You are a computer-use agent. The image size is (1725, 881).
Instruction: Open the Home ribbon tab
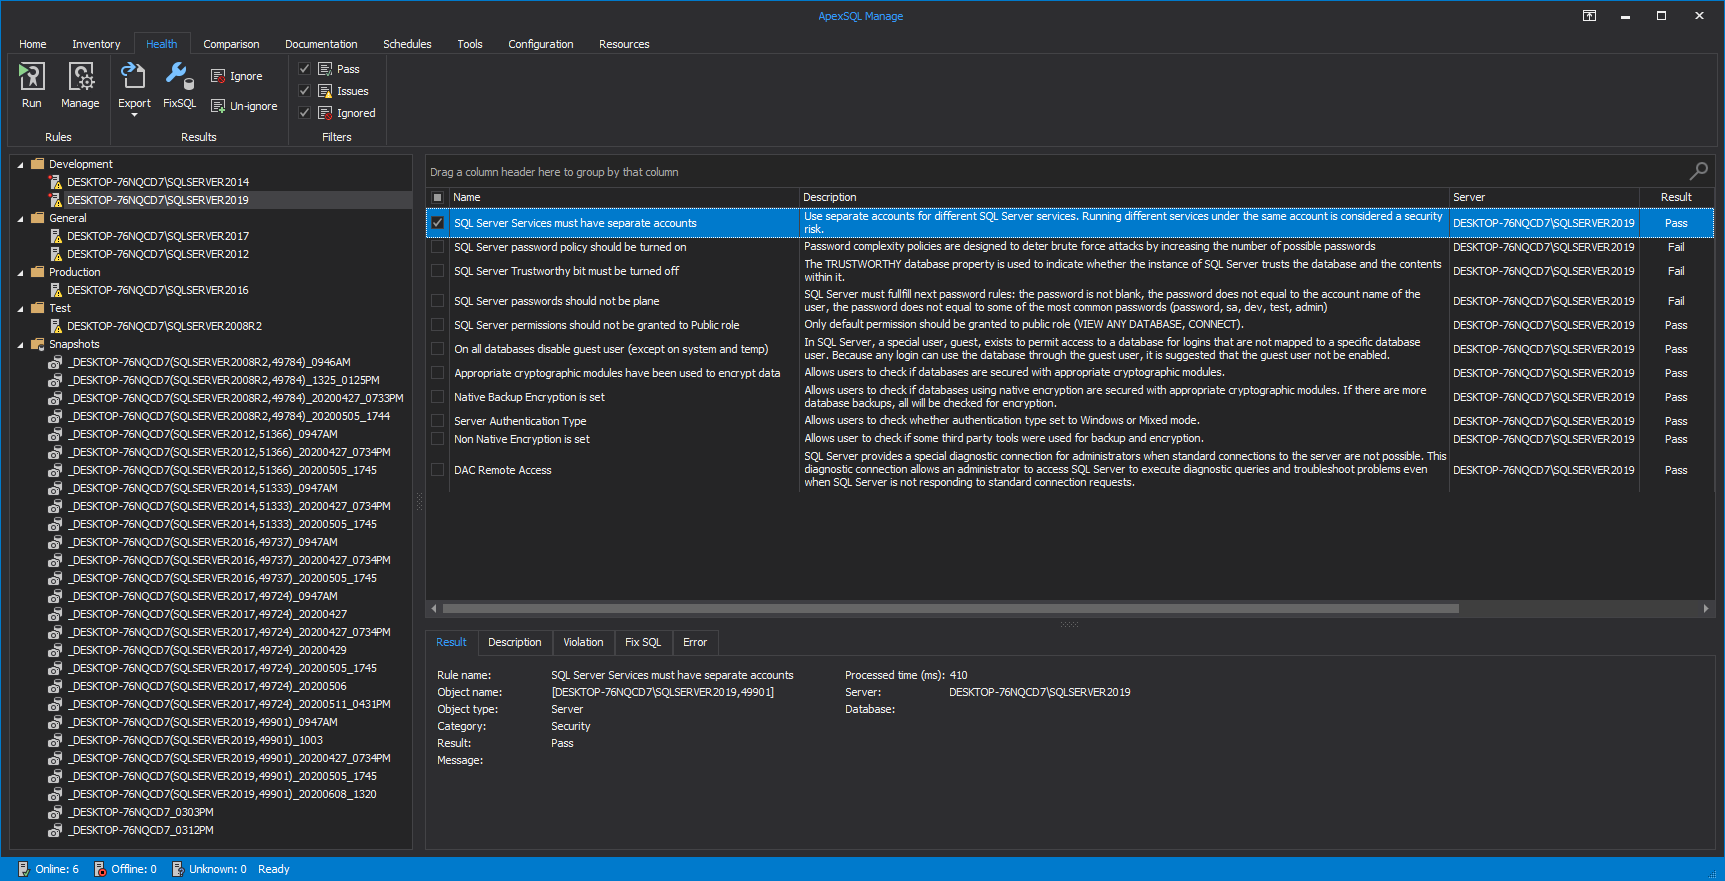pyautogui.click(x=33, y=44)
